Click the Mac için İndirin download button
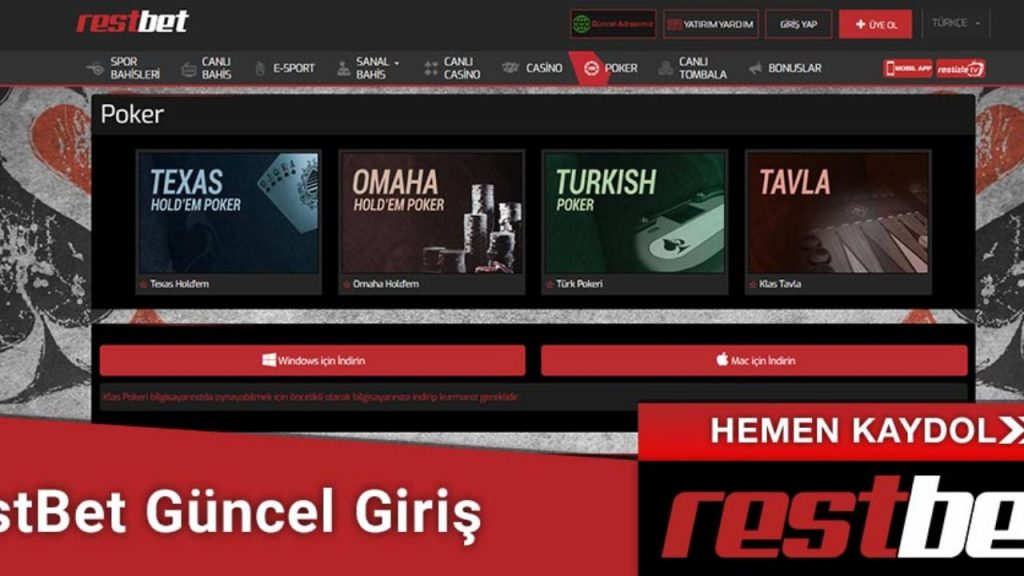This screenshot has height=576, width=1024. click(754, 360)
